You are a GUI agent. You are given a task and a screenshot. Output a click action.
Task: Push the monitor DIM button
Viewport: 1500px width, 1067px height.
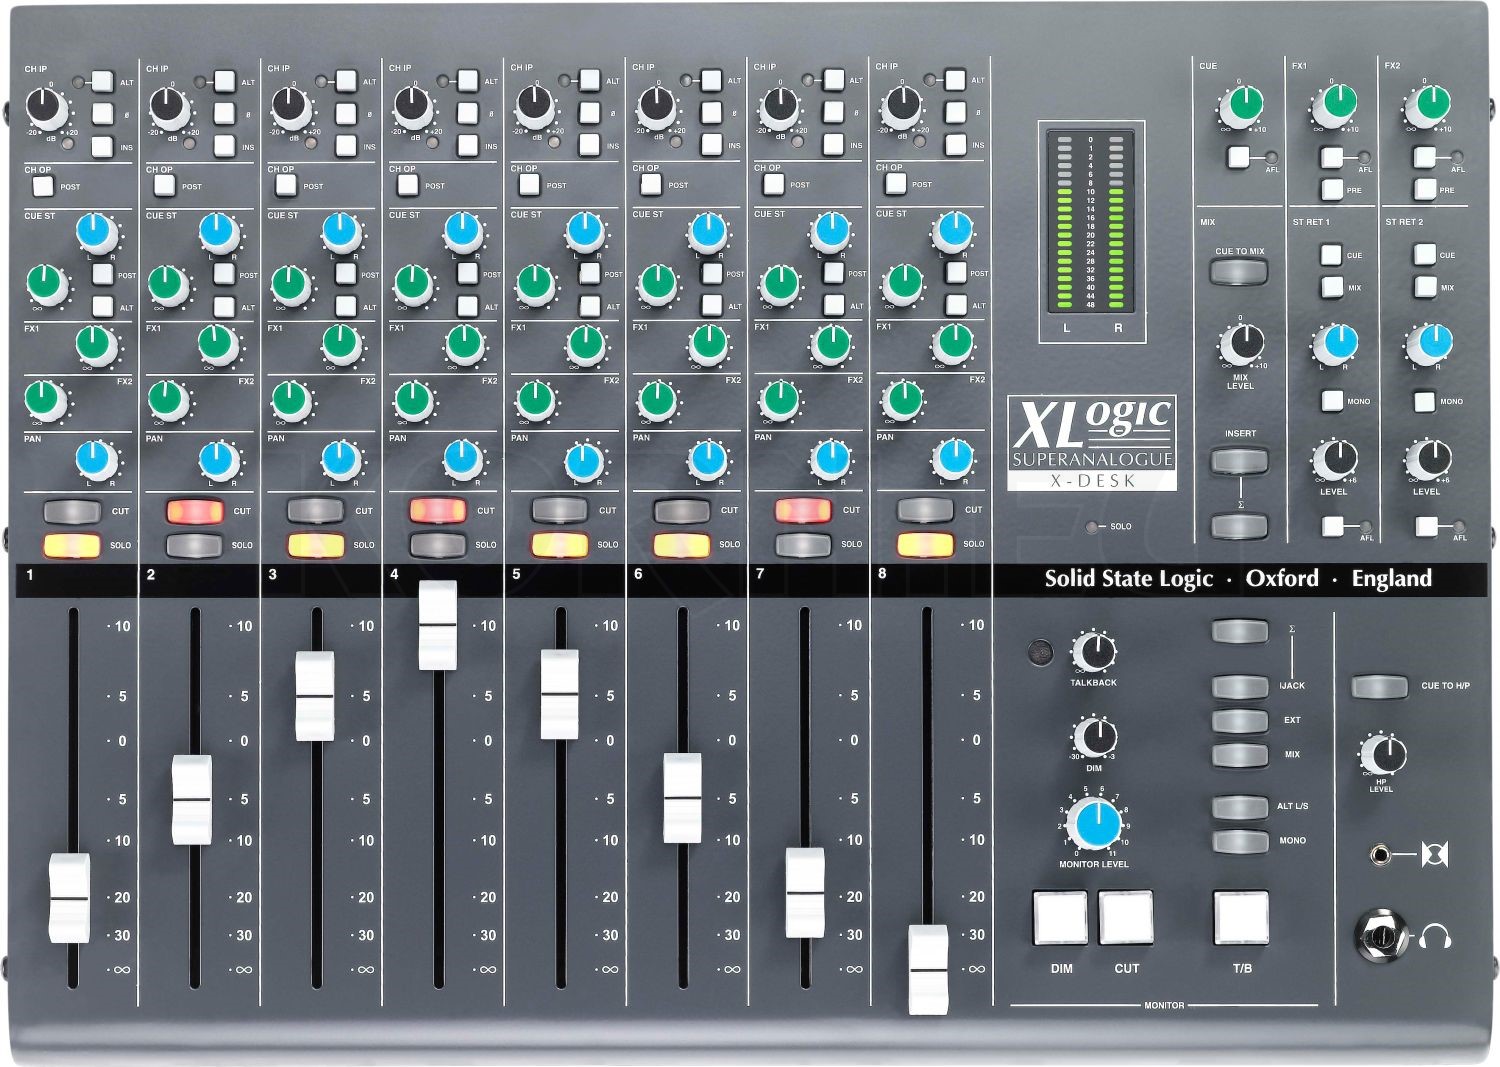(x=1060, y=918)
